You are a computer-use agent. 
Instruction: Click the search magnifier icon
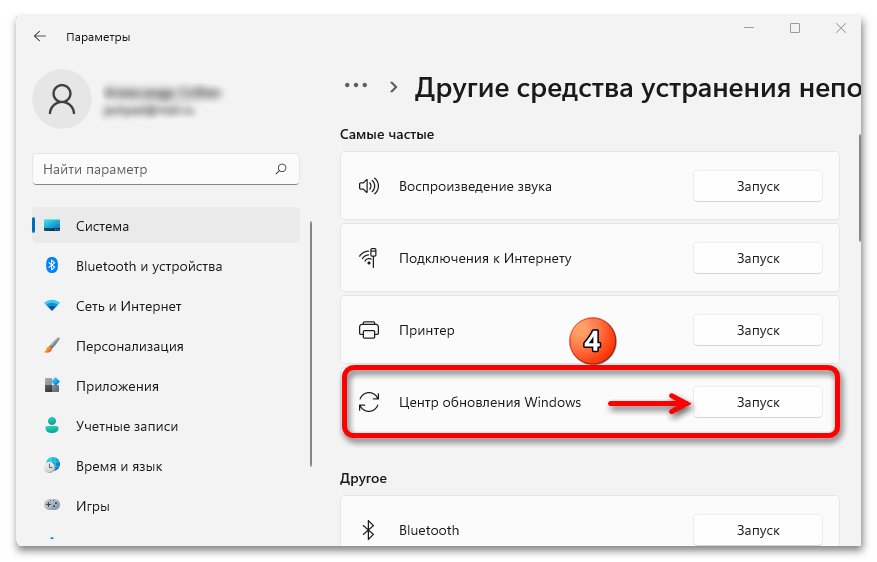point(282,170)
